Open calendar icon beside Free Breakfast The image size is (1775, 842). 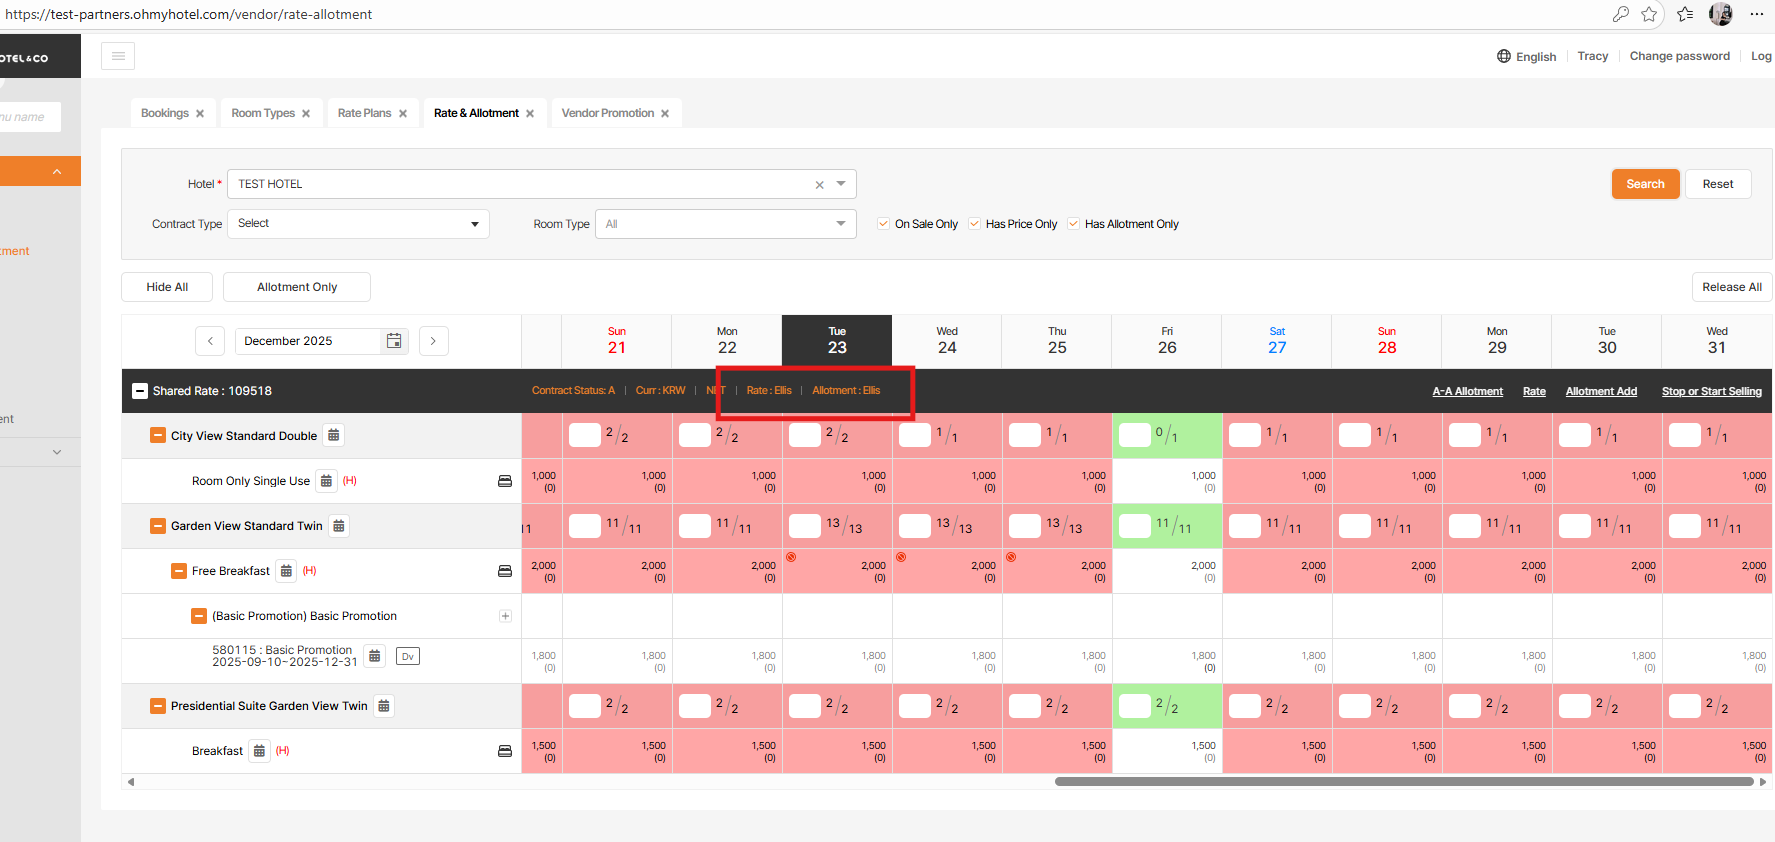point(286,571)
